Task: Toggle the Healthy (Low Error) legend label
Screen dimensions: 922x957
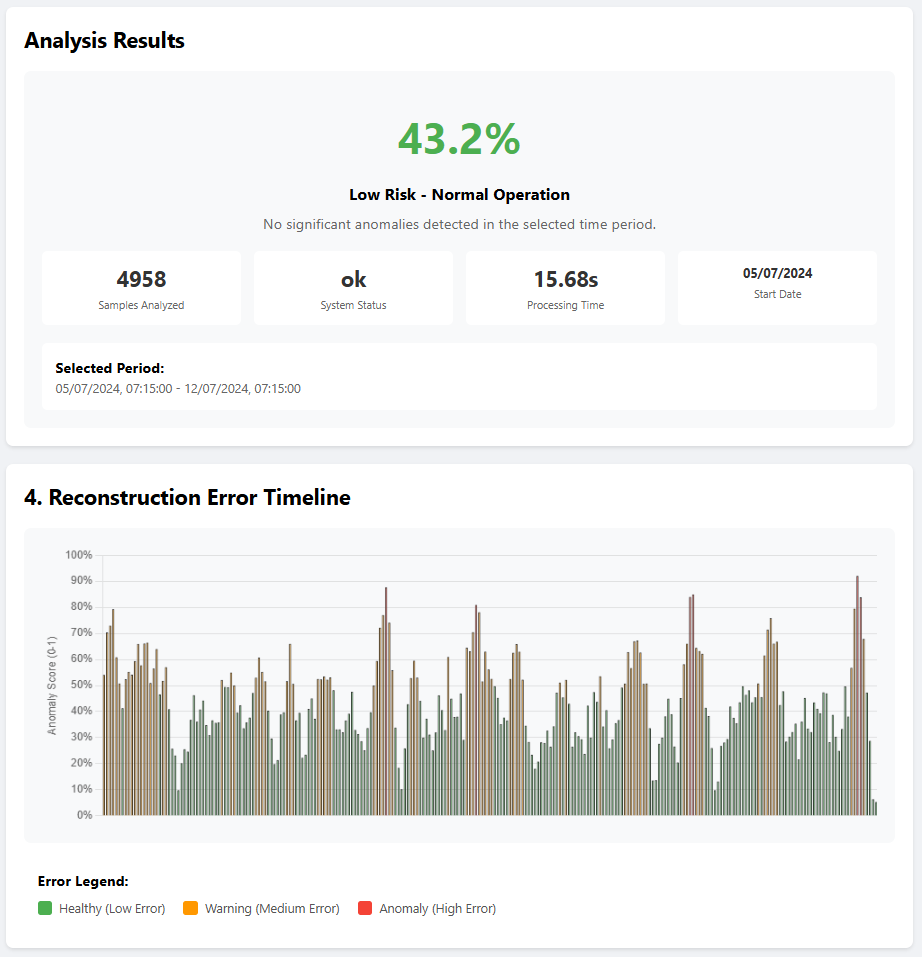Action: point(111,909)
